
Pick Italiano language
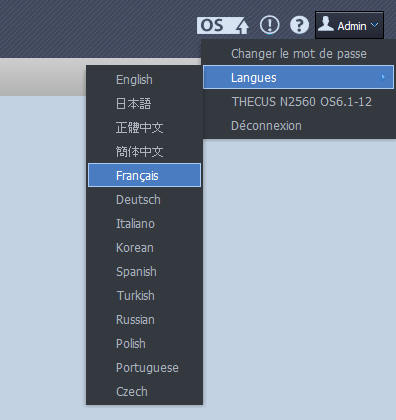(144, 224)
